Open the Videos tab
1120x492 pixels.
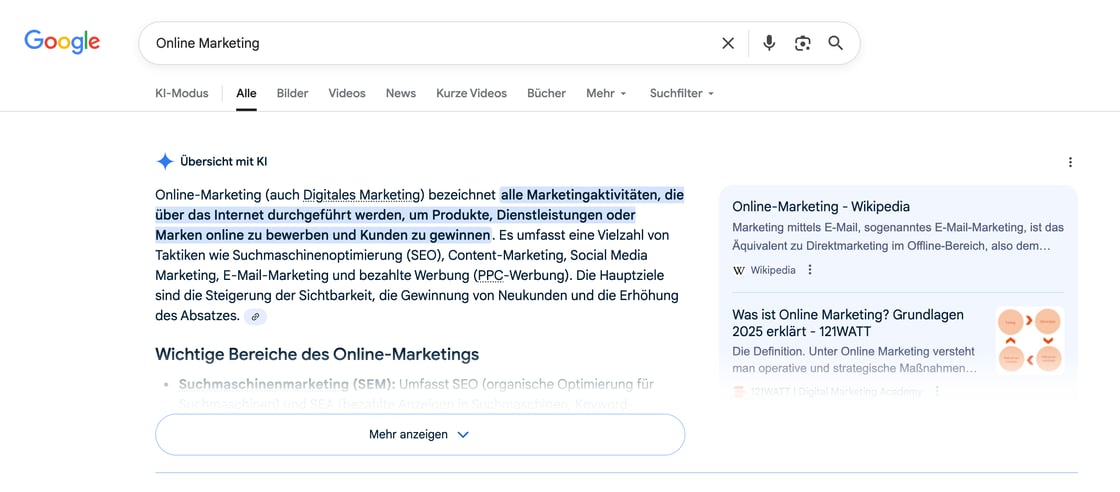[x=347, y=93]
